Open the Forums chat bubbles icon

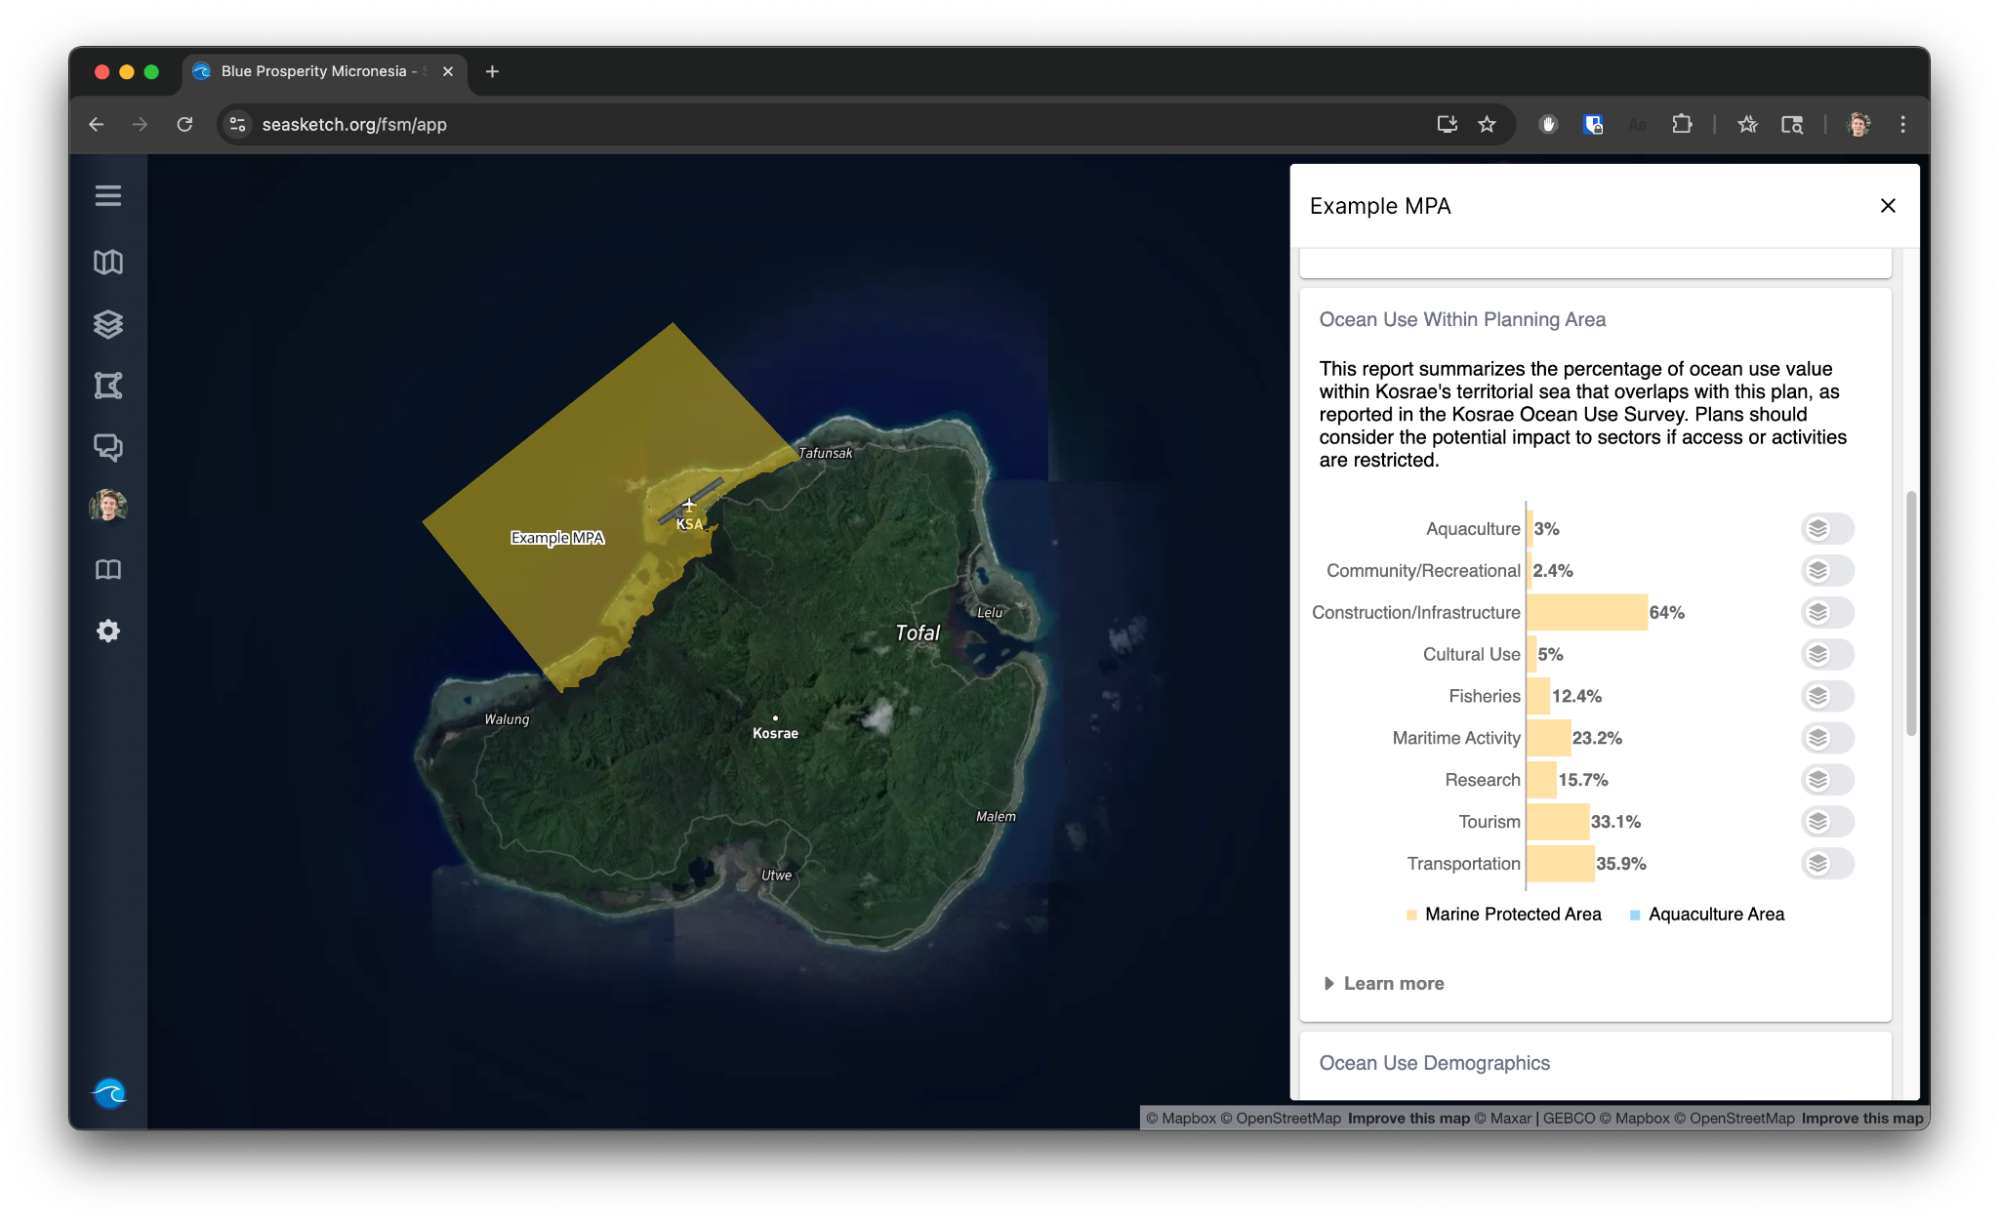point(108,447)
